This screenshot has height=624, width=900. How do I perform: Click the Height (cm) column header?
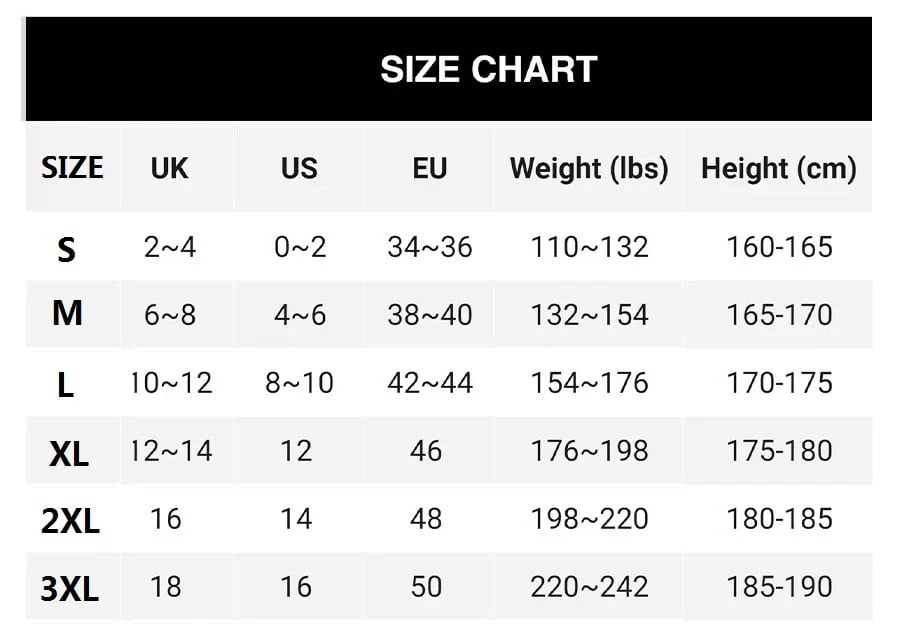coord(779,168)
